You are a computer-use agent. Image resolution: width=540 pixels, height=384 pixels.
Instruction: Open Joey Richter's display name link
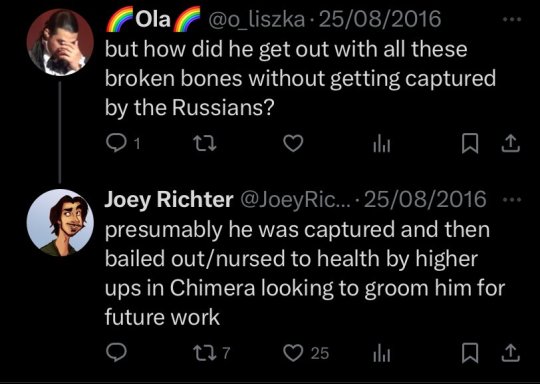point(169,199)
